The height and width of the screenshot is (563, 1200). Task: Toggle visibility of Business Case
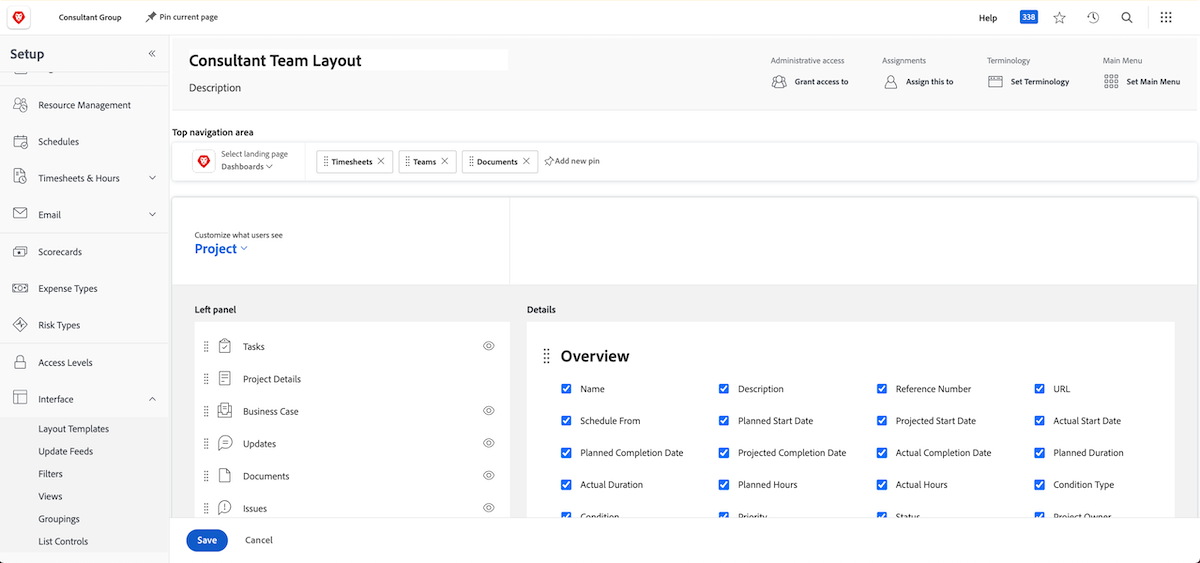click(489, 411)
